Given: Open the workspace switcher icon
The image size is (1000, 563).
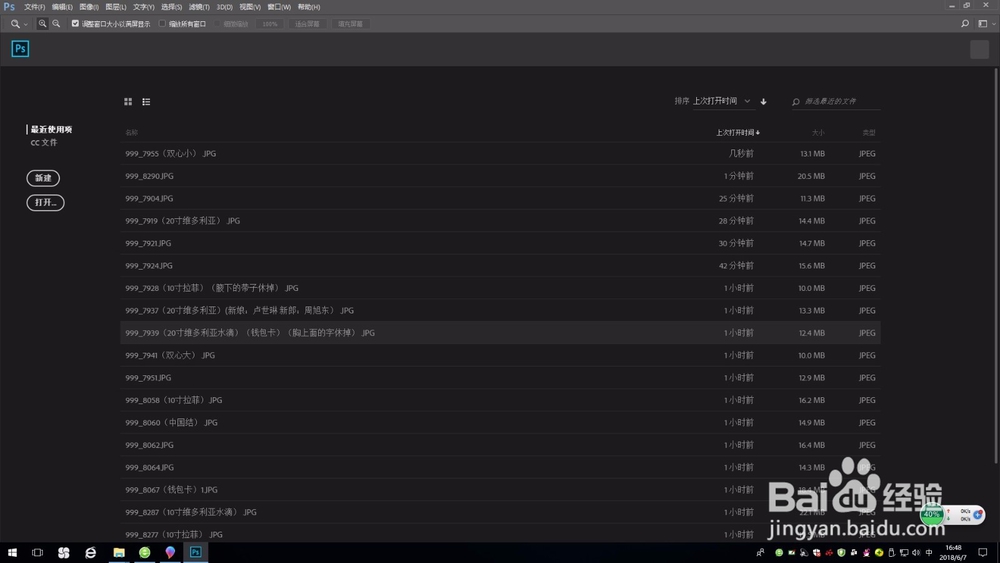Looking at the screenshot, I should [x=983, y=24].
